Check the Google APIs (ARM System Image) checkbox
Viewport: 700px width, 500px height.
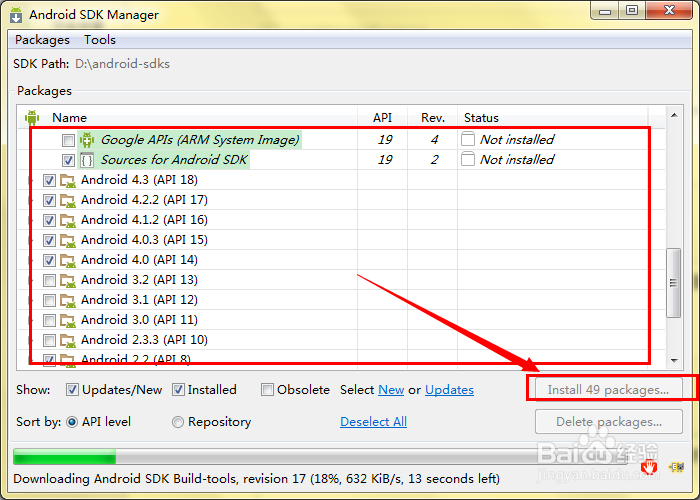pyautogui.click(x=68, y=140)
